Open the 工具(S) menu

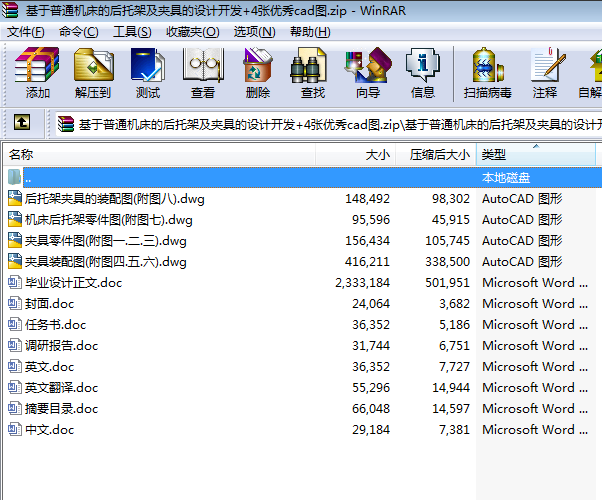pyautogui.click(x=132, y=31)
